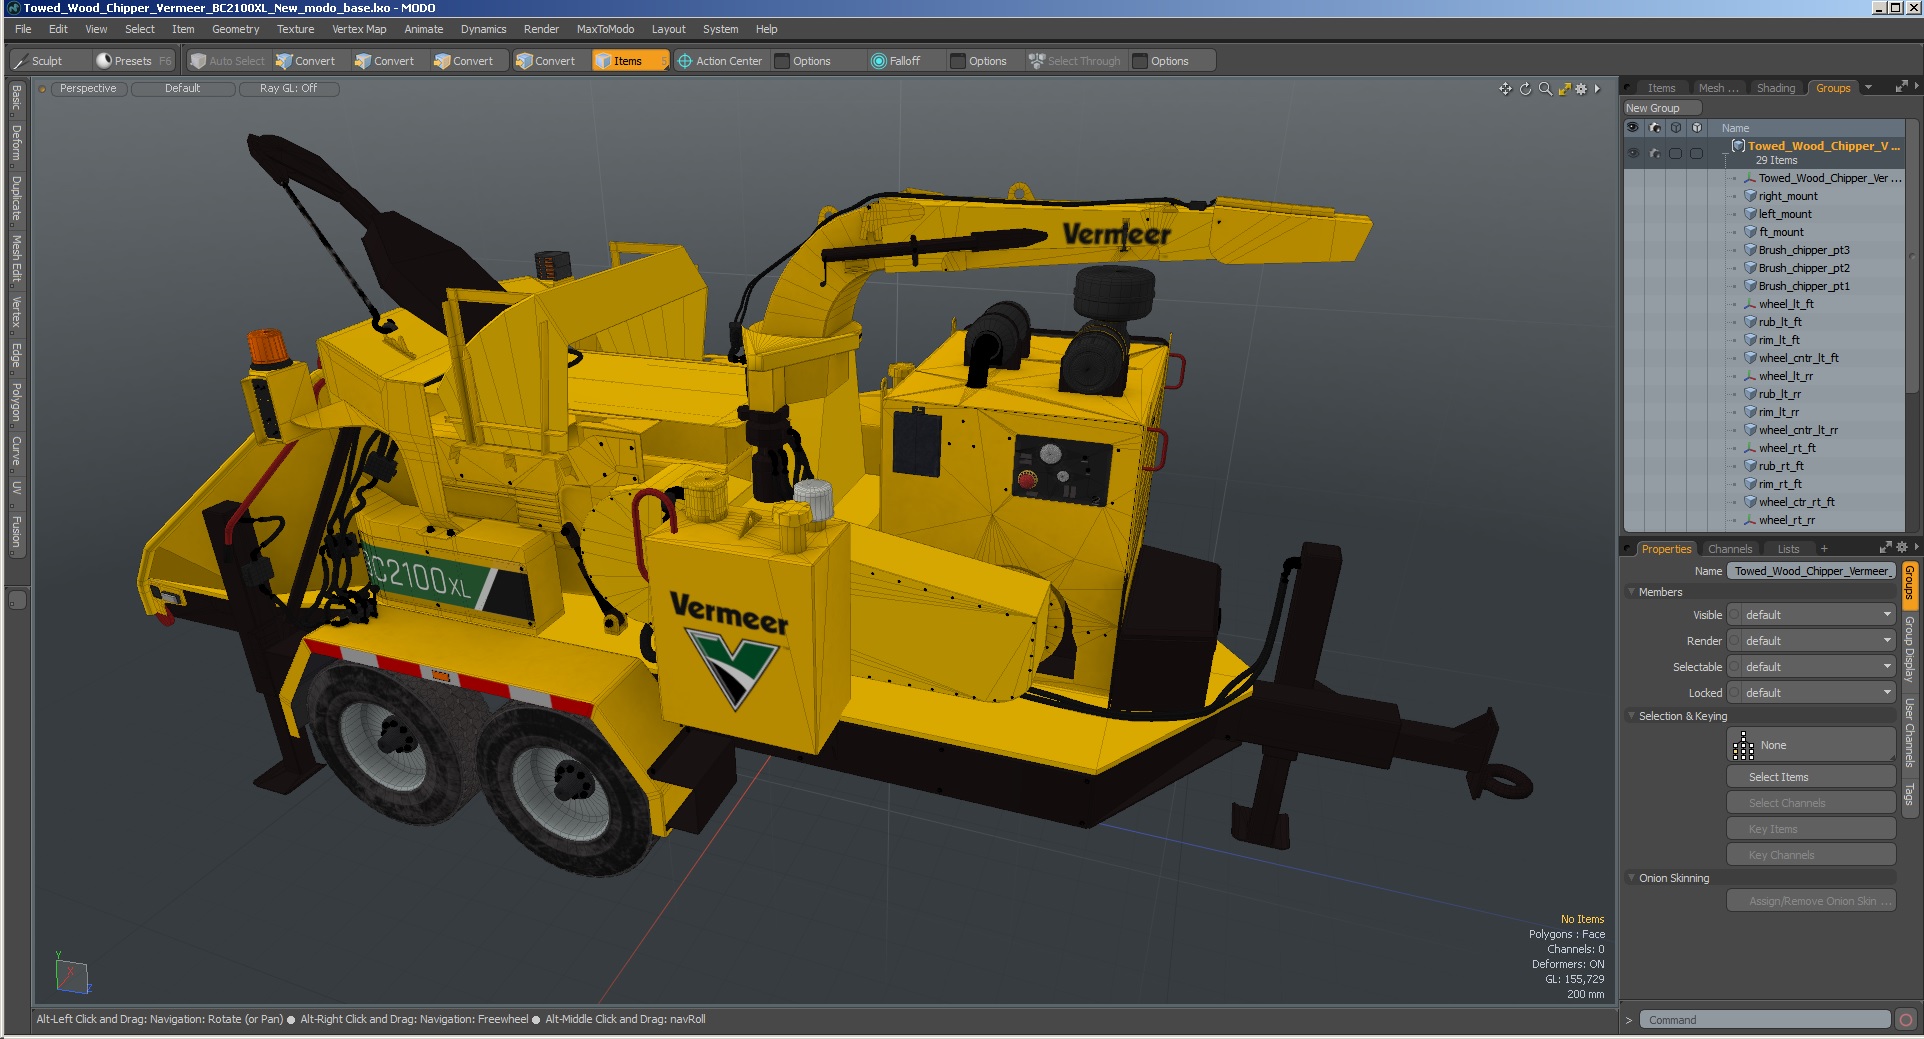Click the viewport move/pan control icon
Screen dimensions: 1924x1039
point(1505,89)
